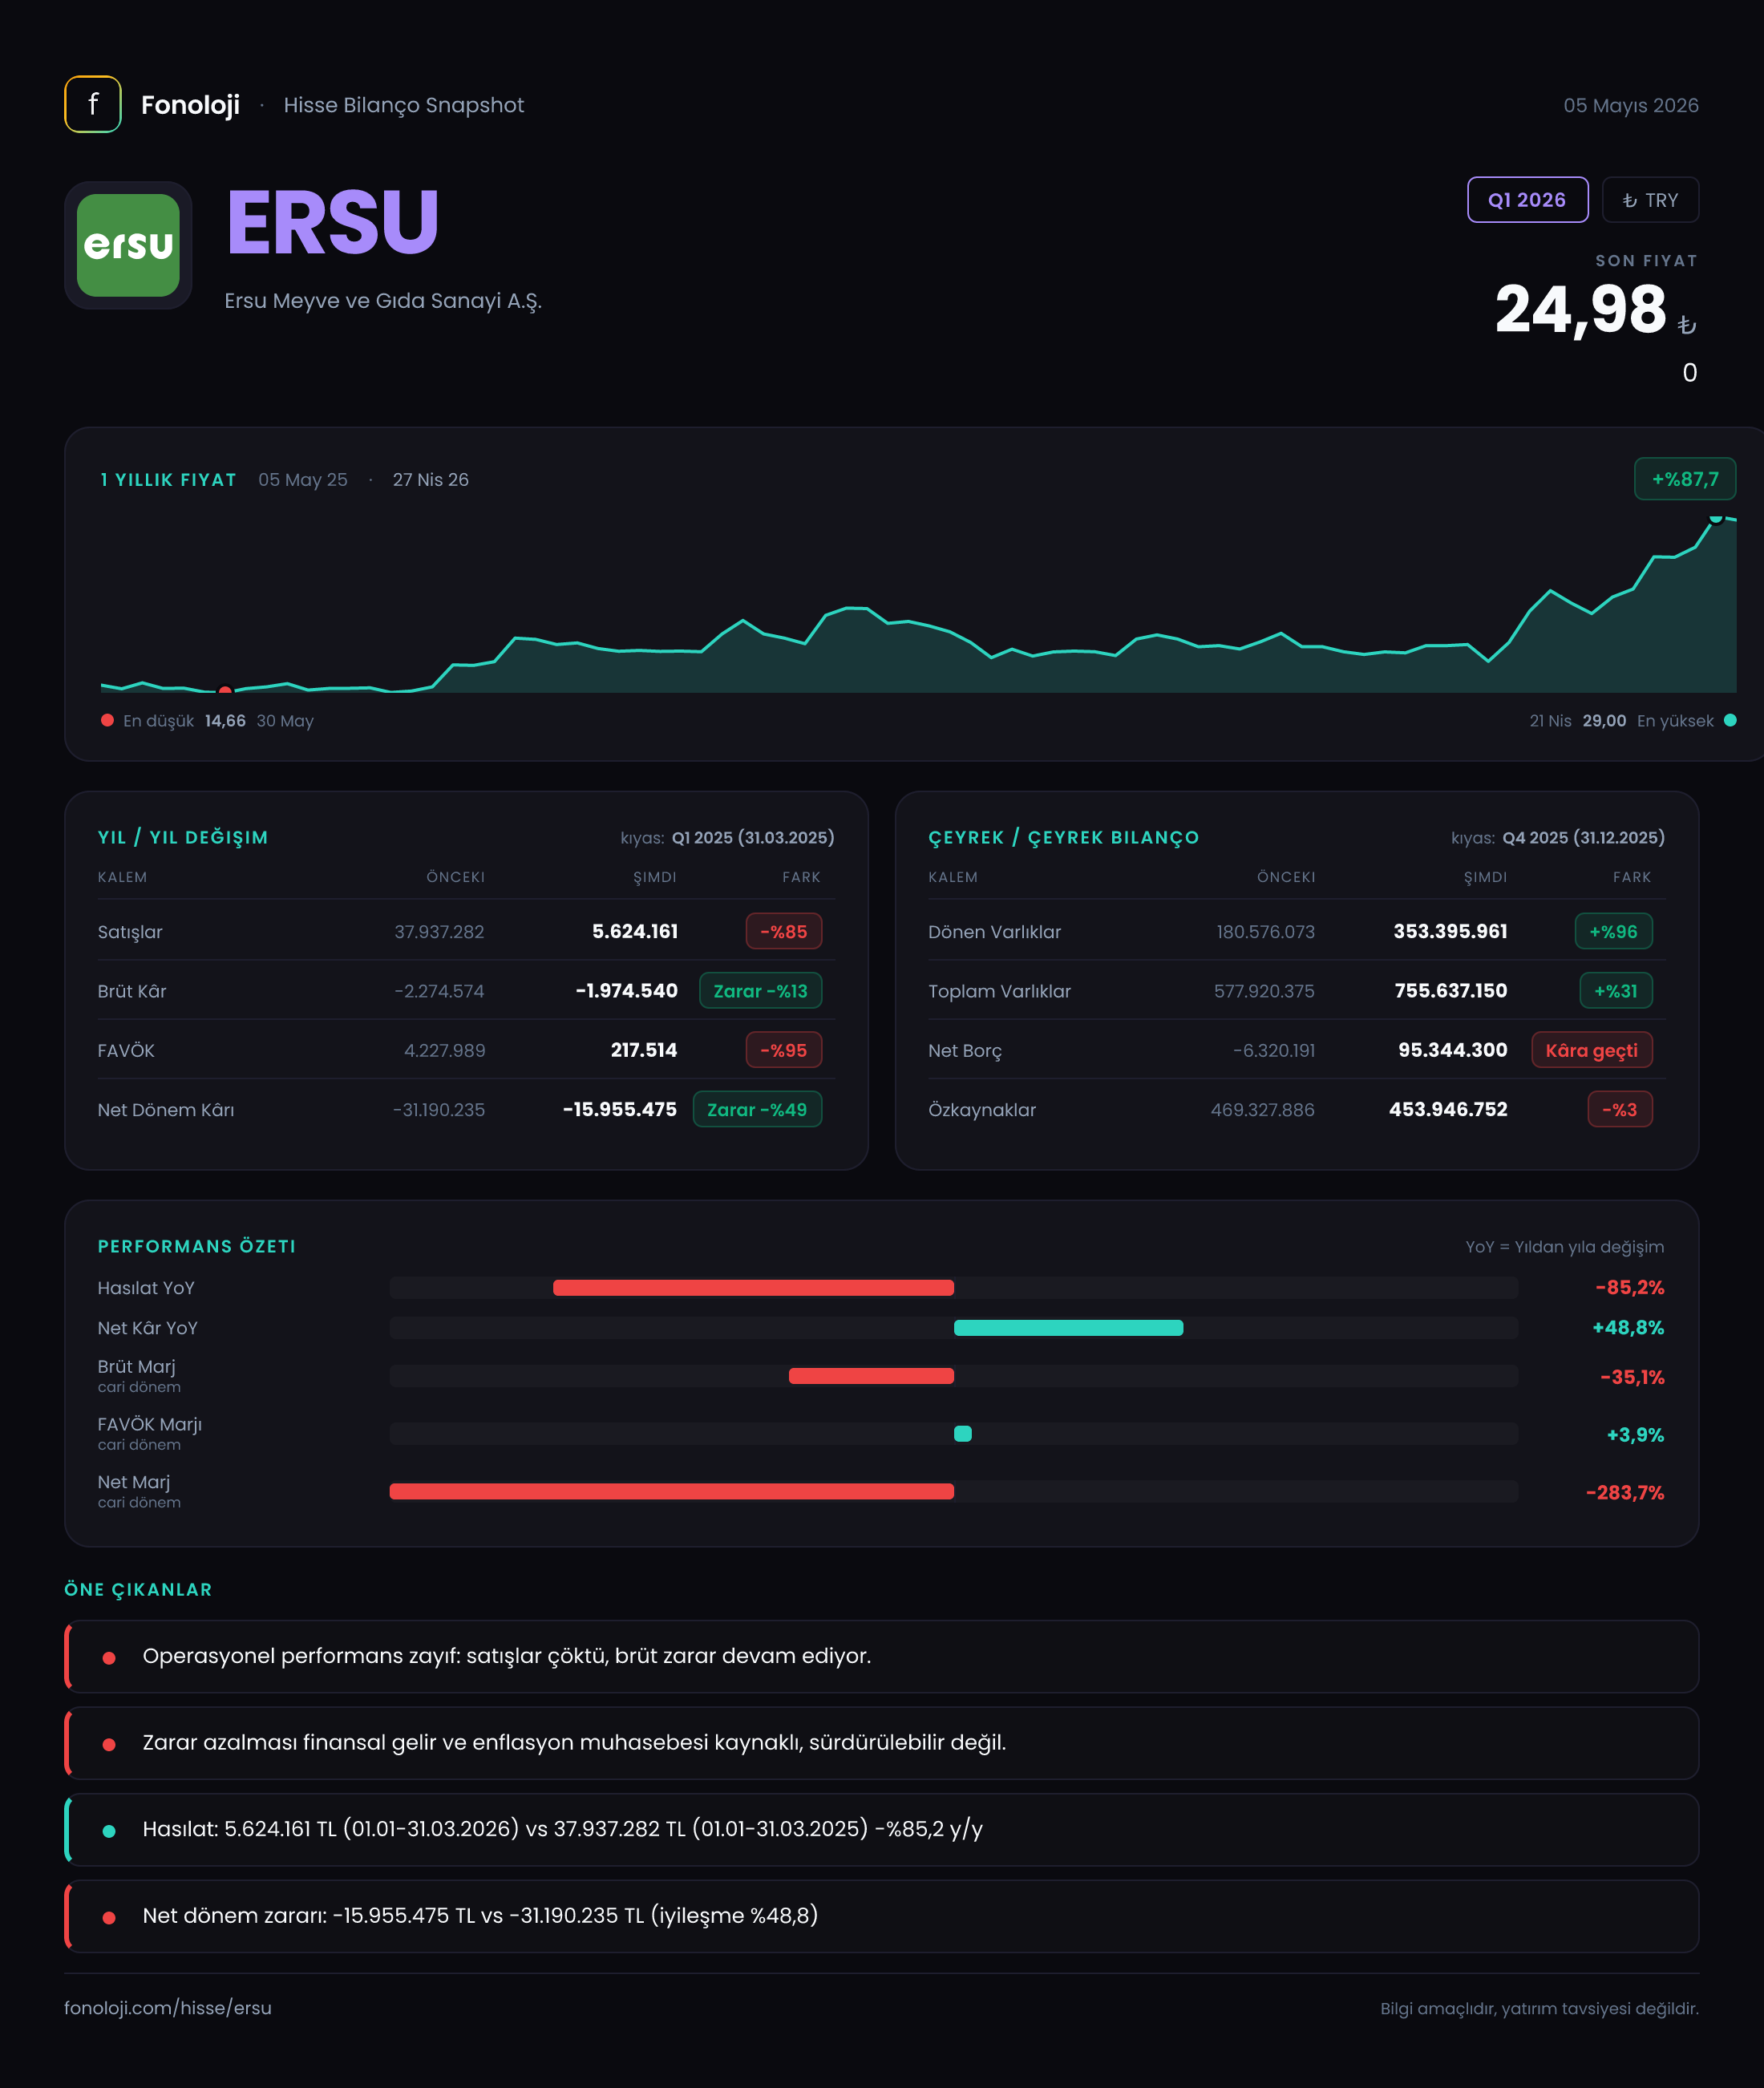Click the 755.637.150 Toplam Varlıklar value

coord(1451,991)
